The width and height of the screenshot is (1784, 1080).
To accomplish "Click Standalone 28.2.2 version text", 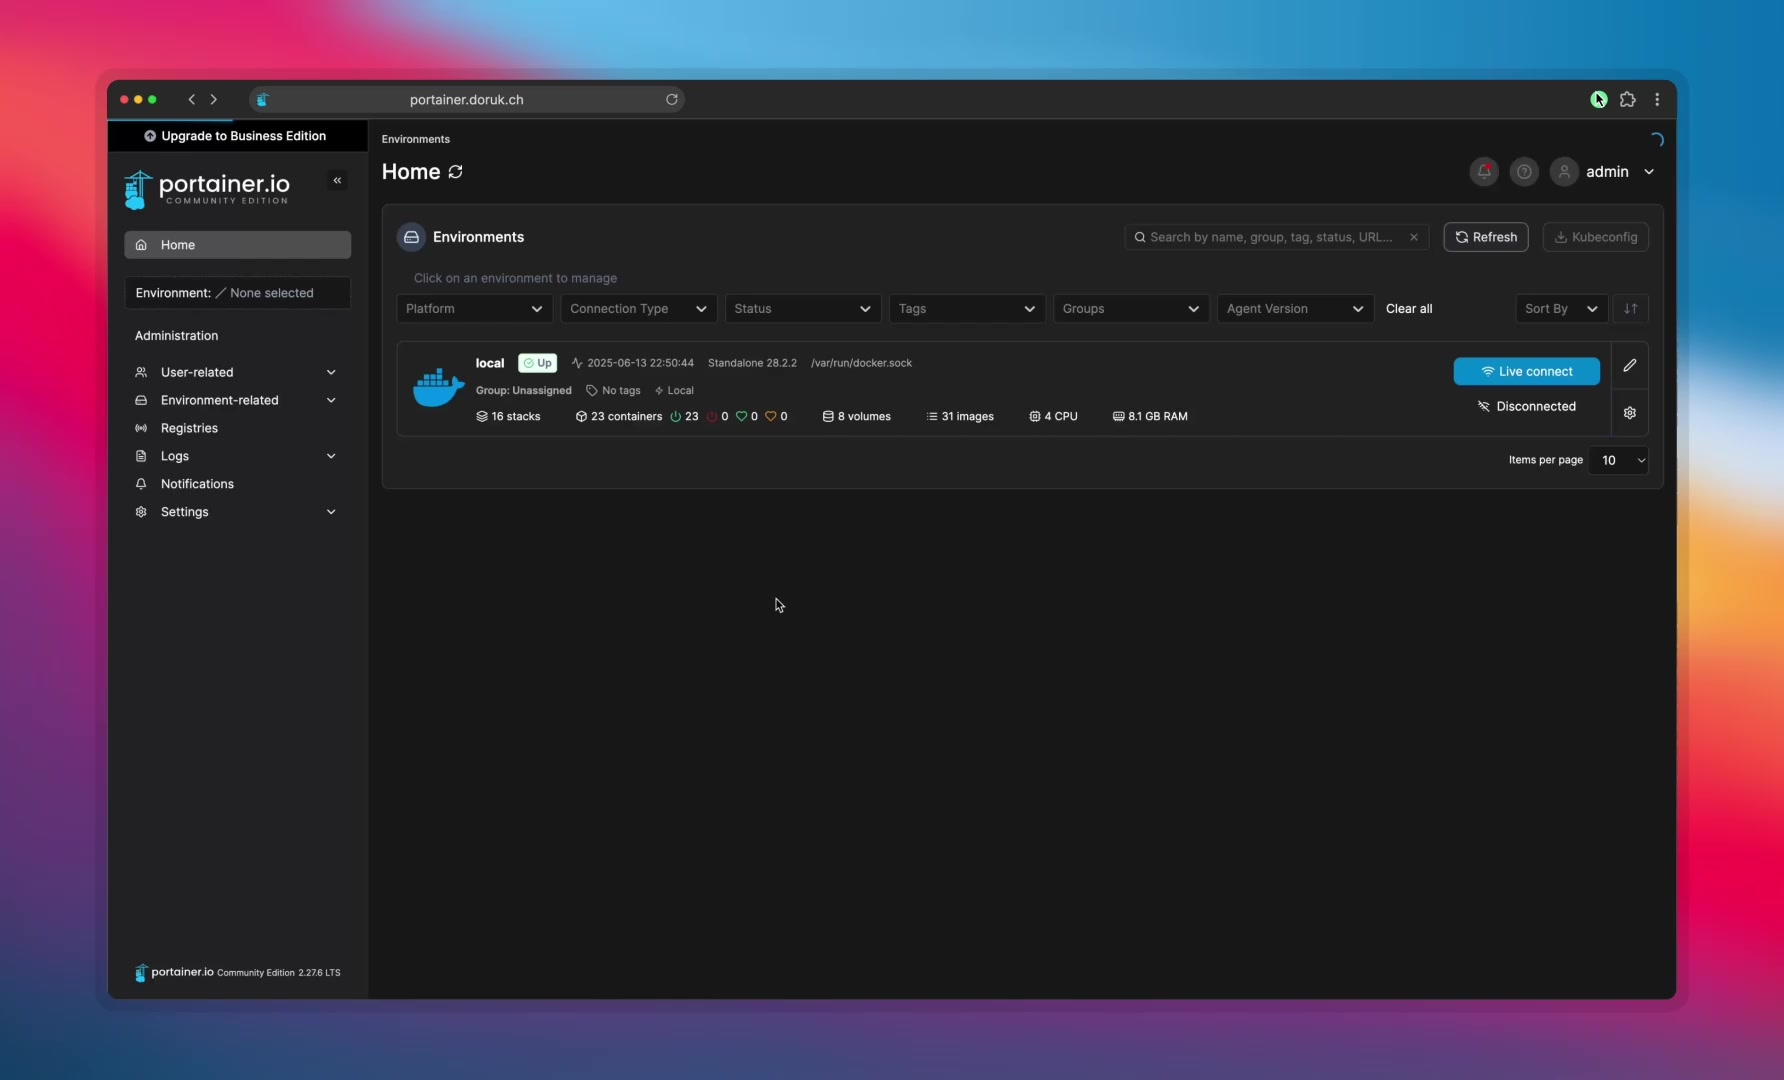I will coord(752,363).
